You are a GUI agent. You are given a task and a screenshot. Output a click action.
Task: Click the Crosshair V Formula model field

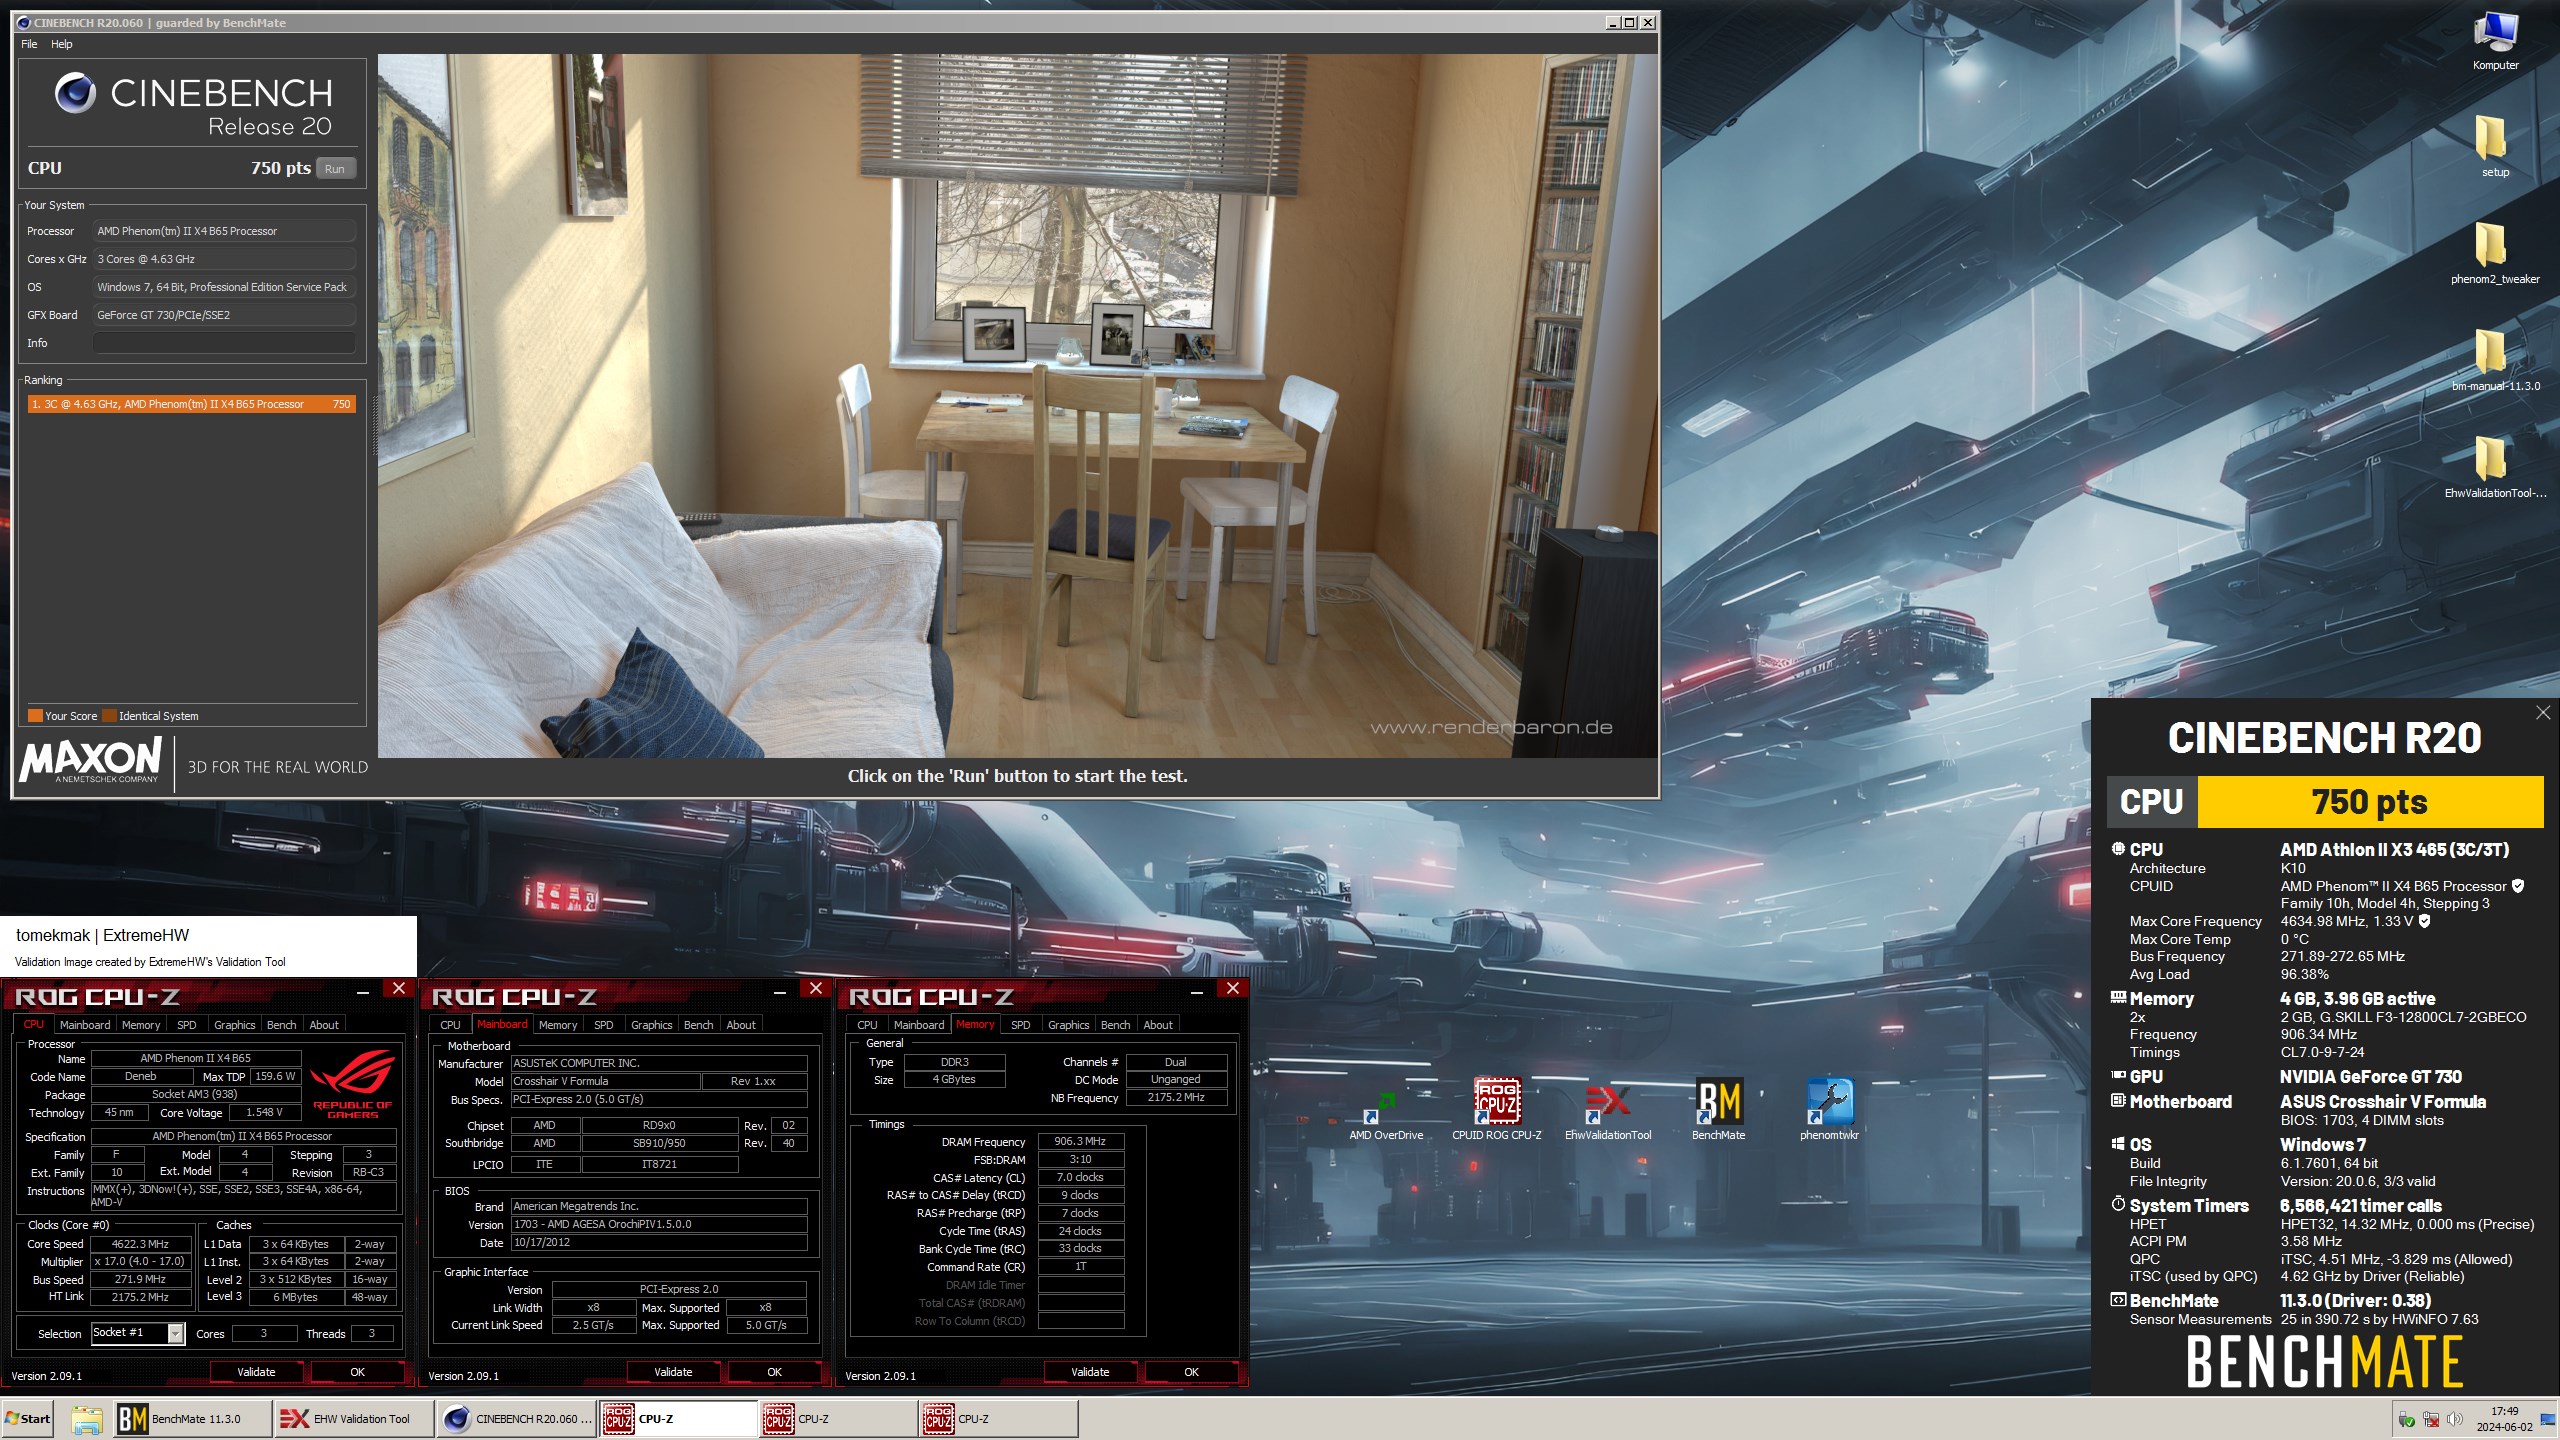605,1081
